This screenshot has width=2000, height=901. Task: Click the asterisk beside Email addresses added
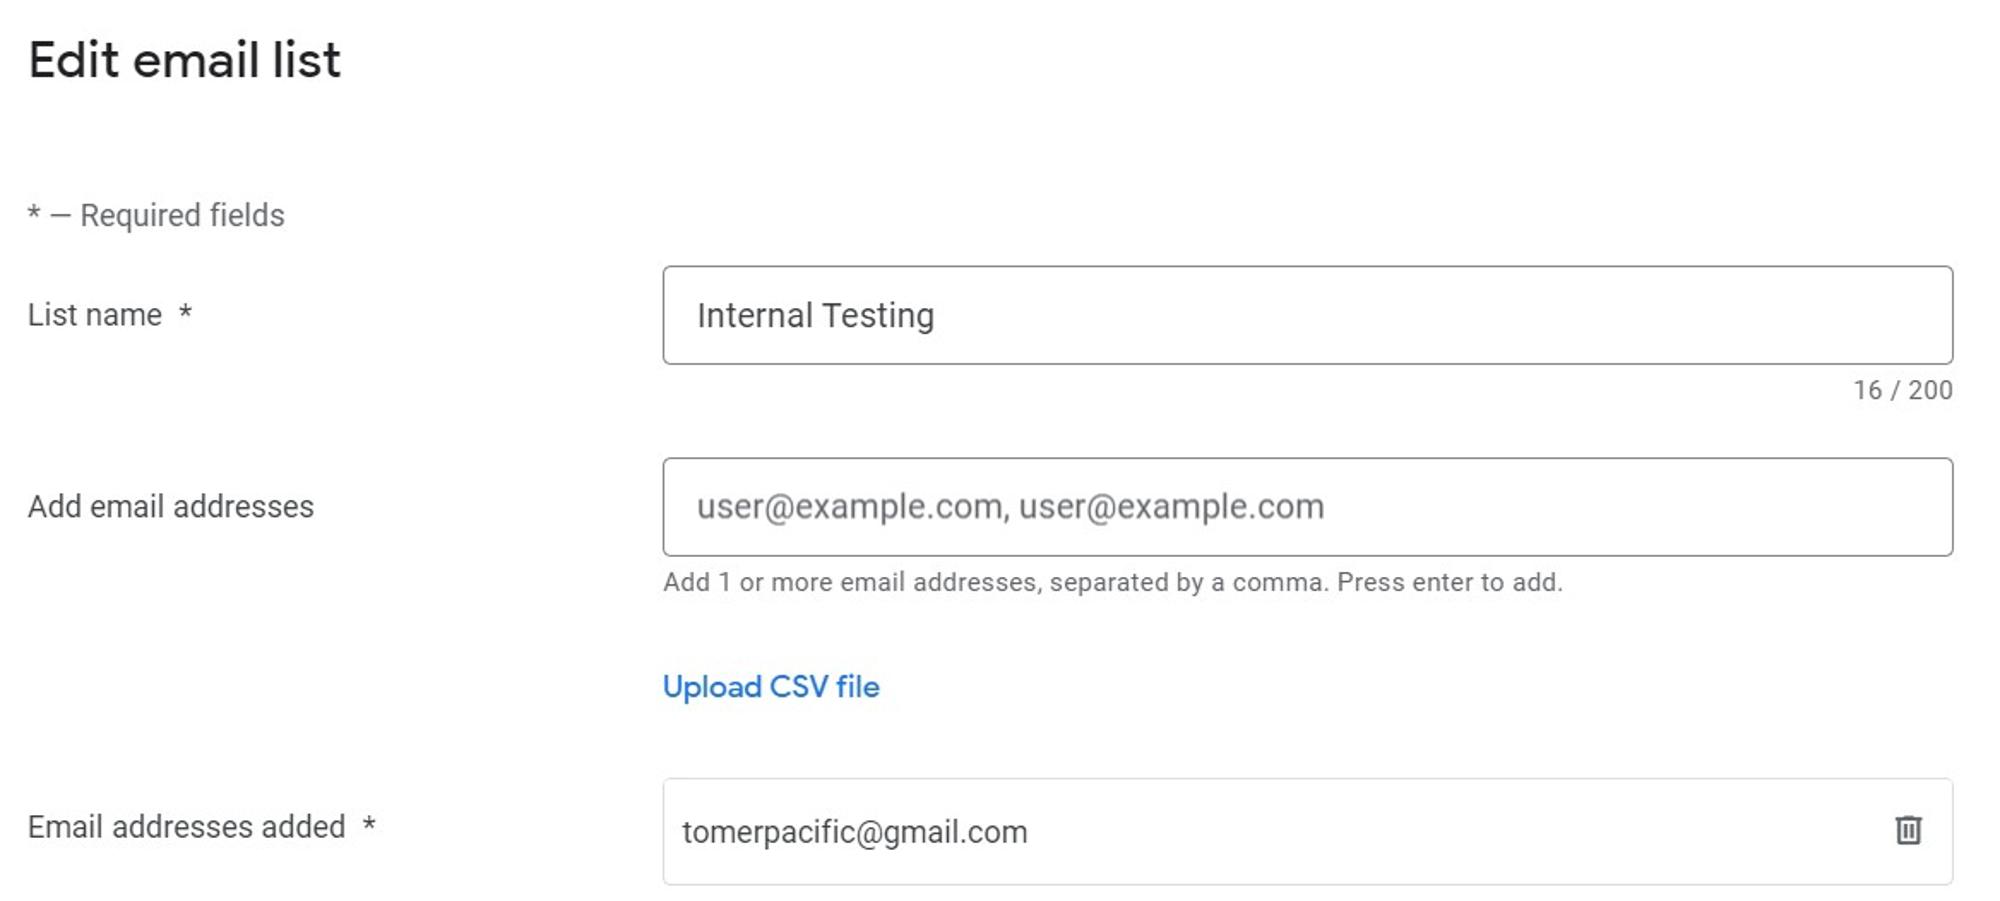click(x=369, y=824)
